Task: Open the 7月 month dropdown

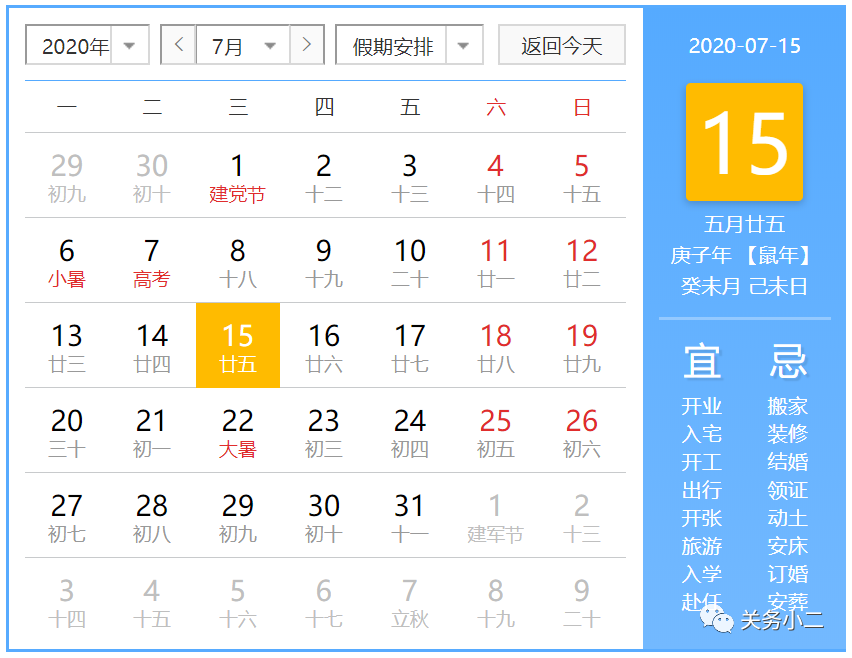Action: pos(243,45)
